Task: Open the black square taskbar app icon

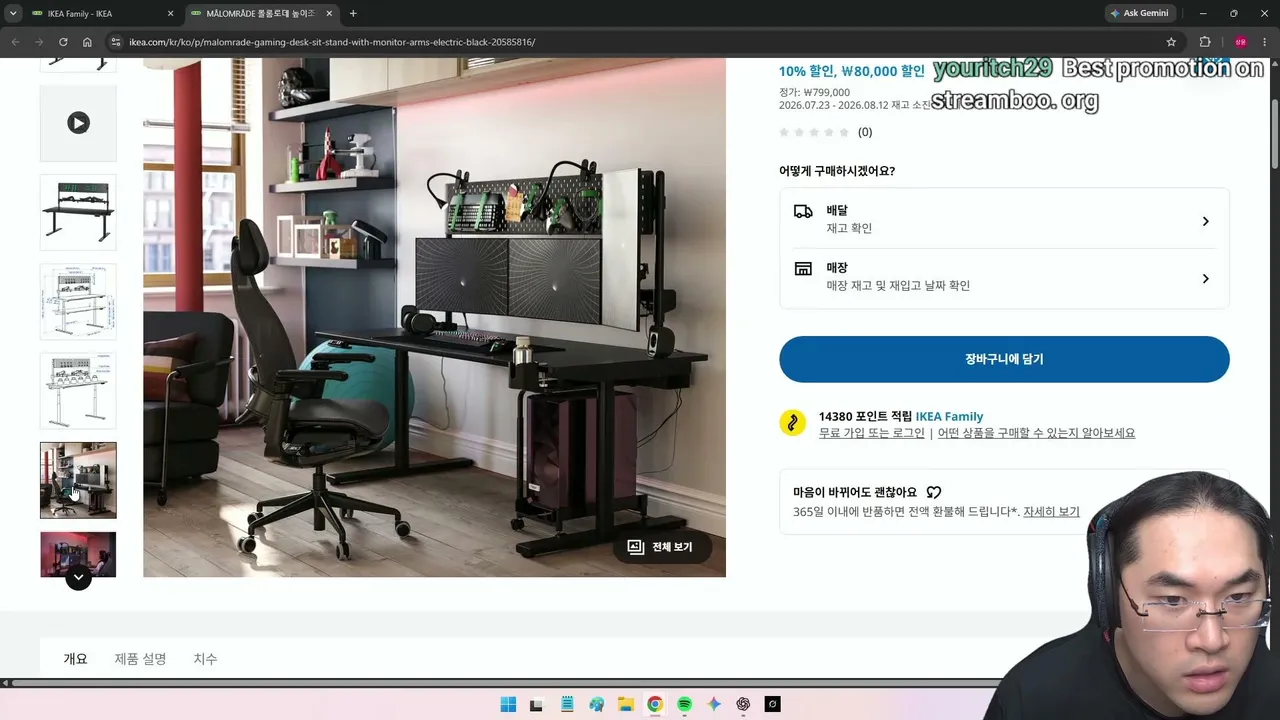Action: click(x=772, y=704)
